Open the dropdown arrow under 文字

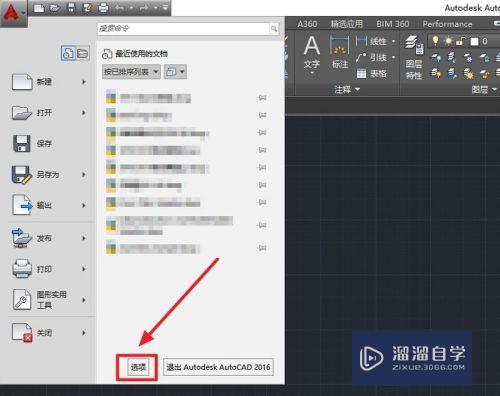[312, 73]
